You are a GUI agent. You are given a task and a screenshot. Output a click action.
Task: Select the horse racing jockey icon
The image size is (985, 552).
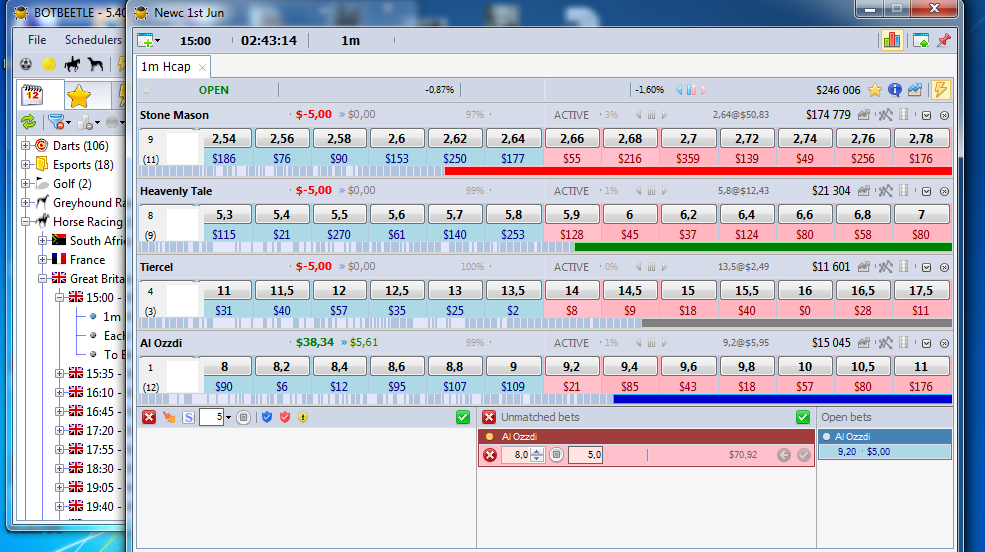[x=72, y=64]
